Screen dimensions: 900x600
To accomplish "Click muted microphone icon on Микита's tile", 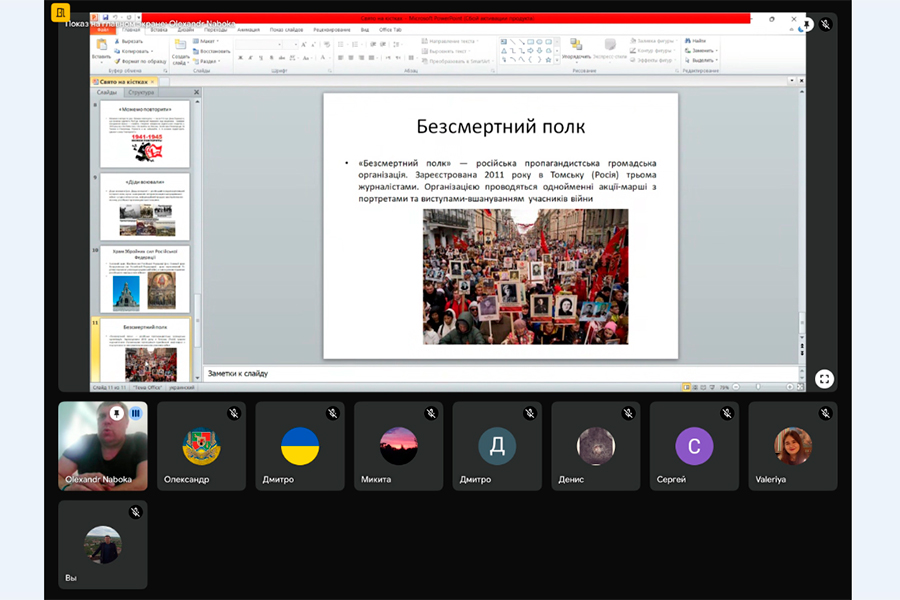I will [431, 412].
